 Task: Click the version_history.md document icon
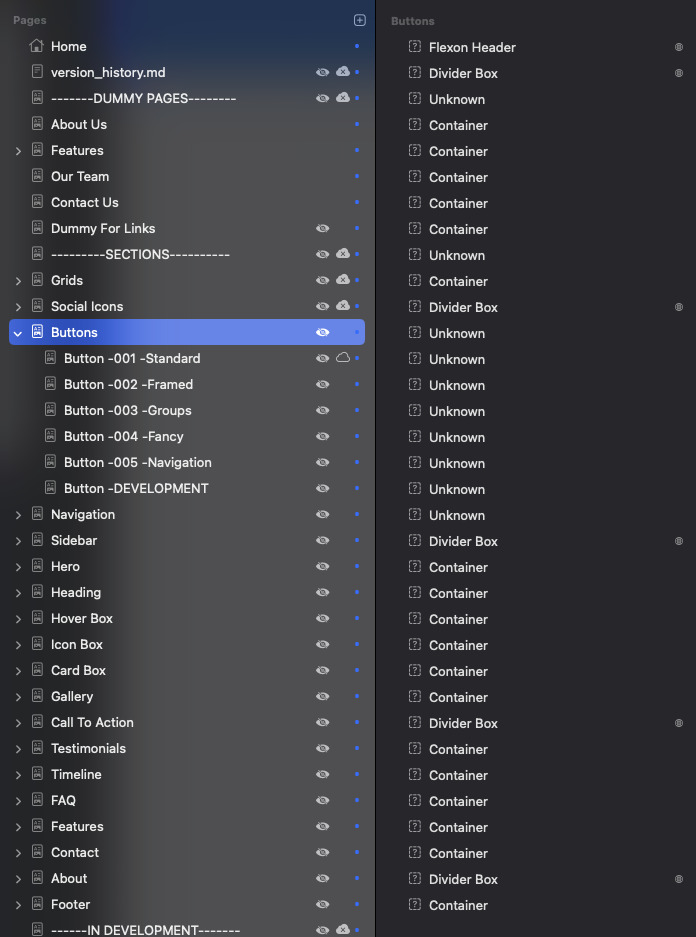click(37, 72)
